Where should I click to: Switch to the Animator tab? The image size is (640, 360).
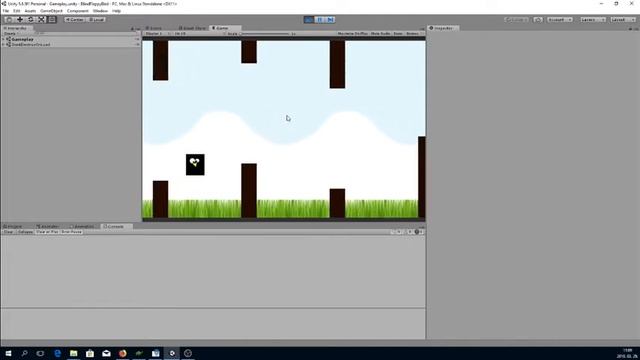coord(48,227)
